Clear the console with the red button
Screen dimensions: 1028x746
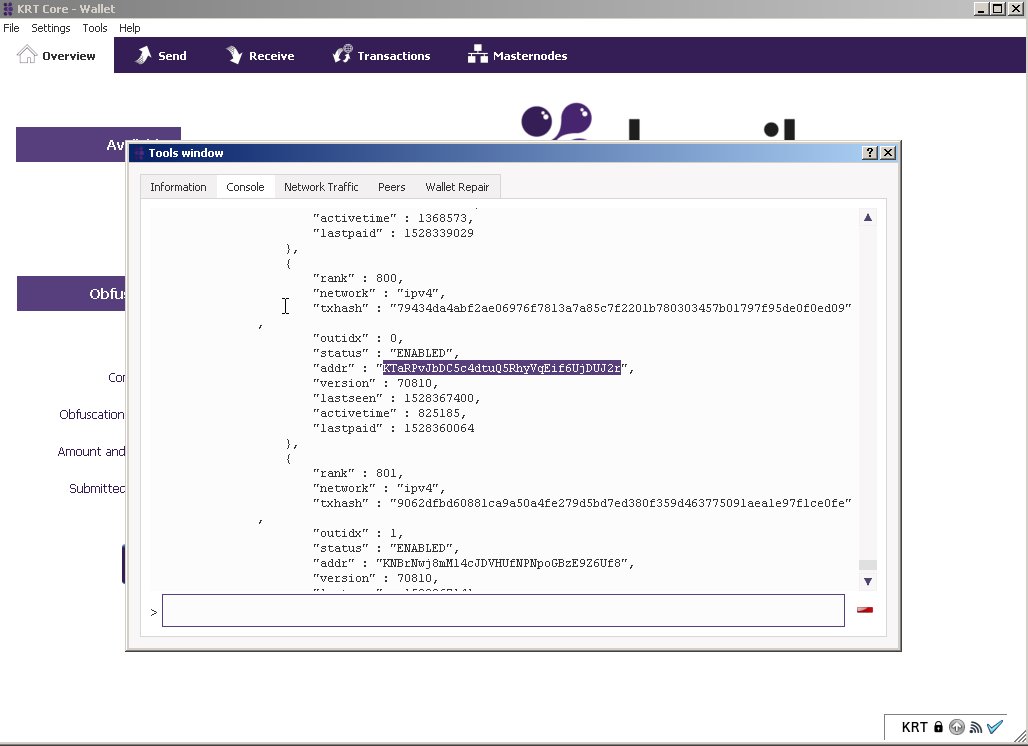click(x=865, y=610)
